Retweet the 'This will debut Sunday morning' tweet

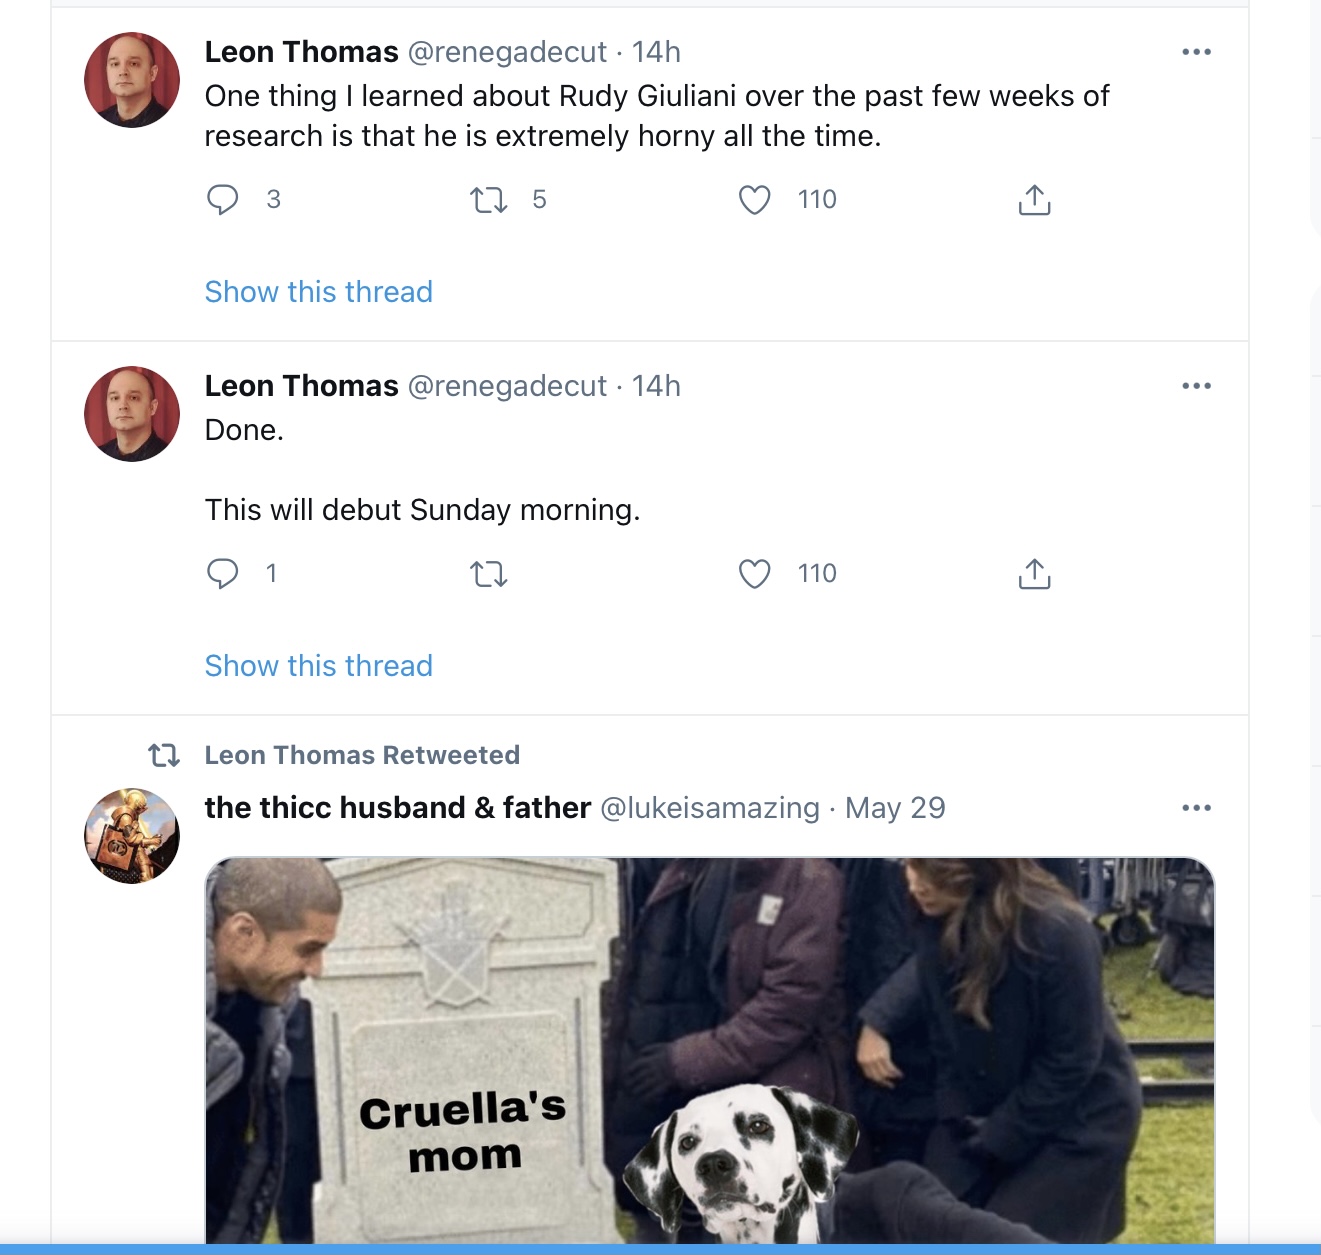(x=489, y=575)
